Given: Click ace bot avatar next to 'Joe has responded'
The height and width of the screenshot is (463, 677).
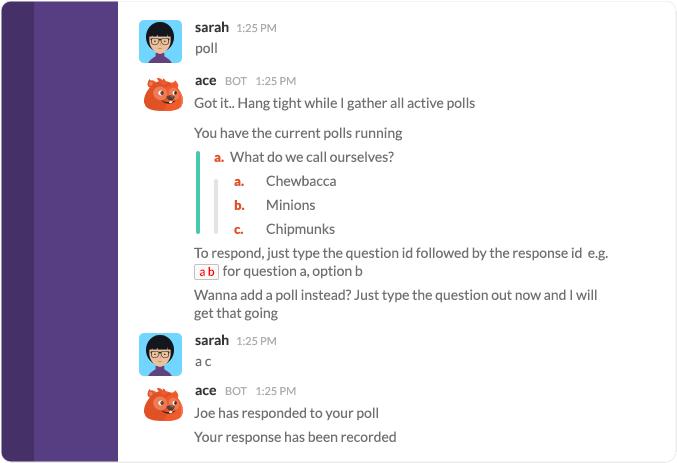Looking at the screenshot, I should (163, 404).
